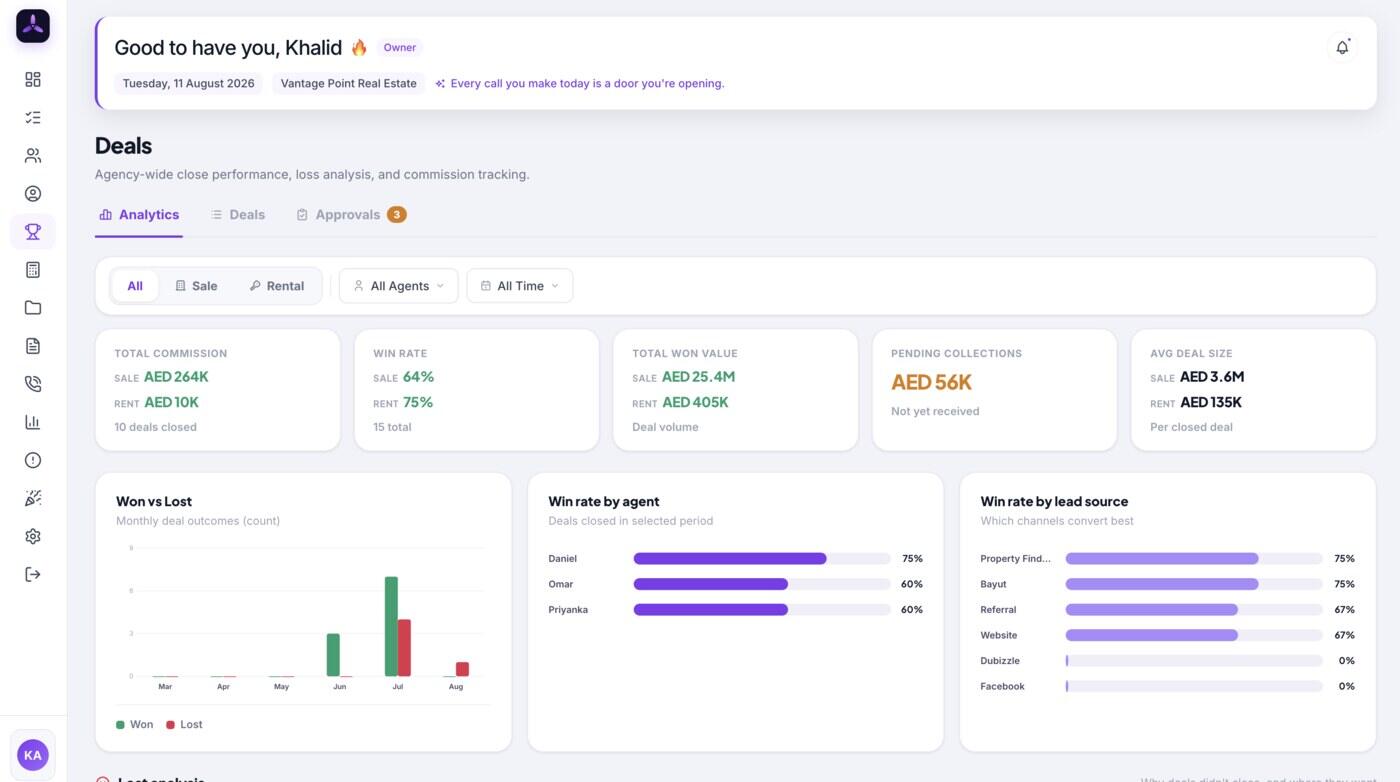Click the Won legend item

point(135,724)
